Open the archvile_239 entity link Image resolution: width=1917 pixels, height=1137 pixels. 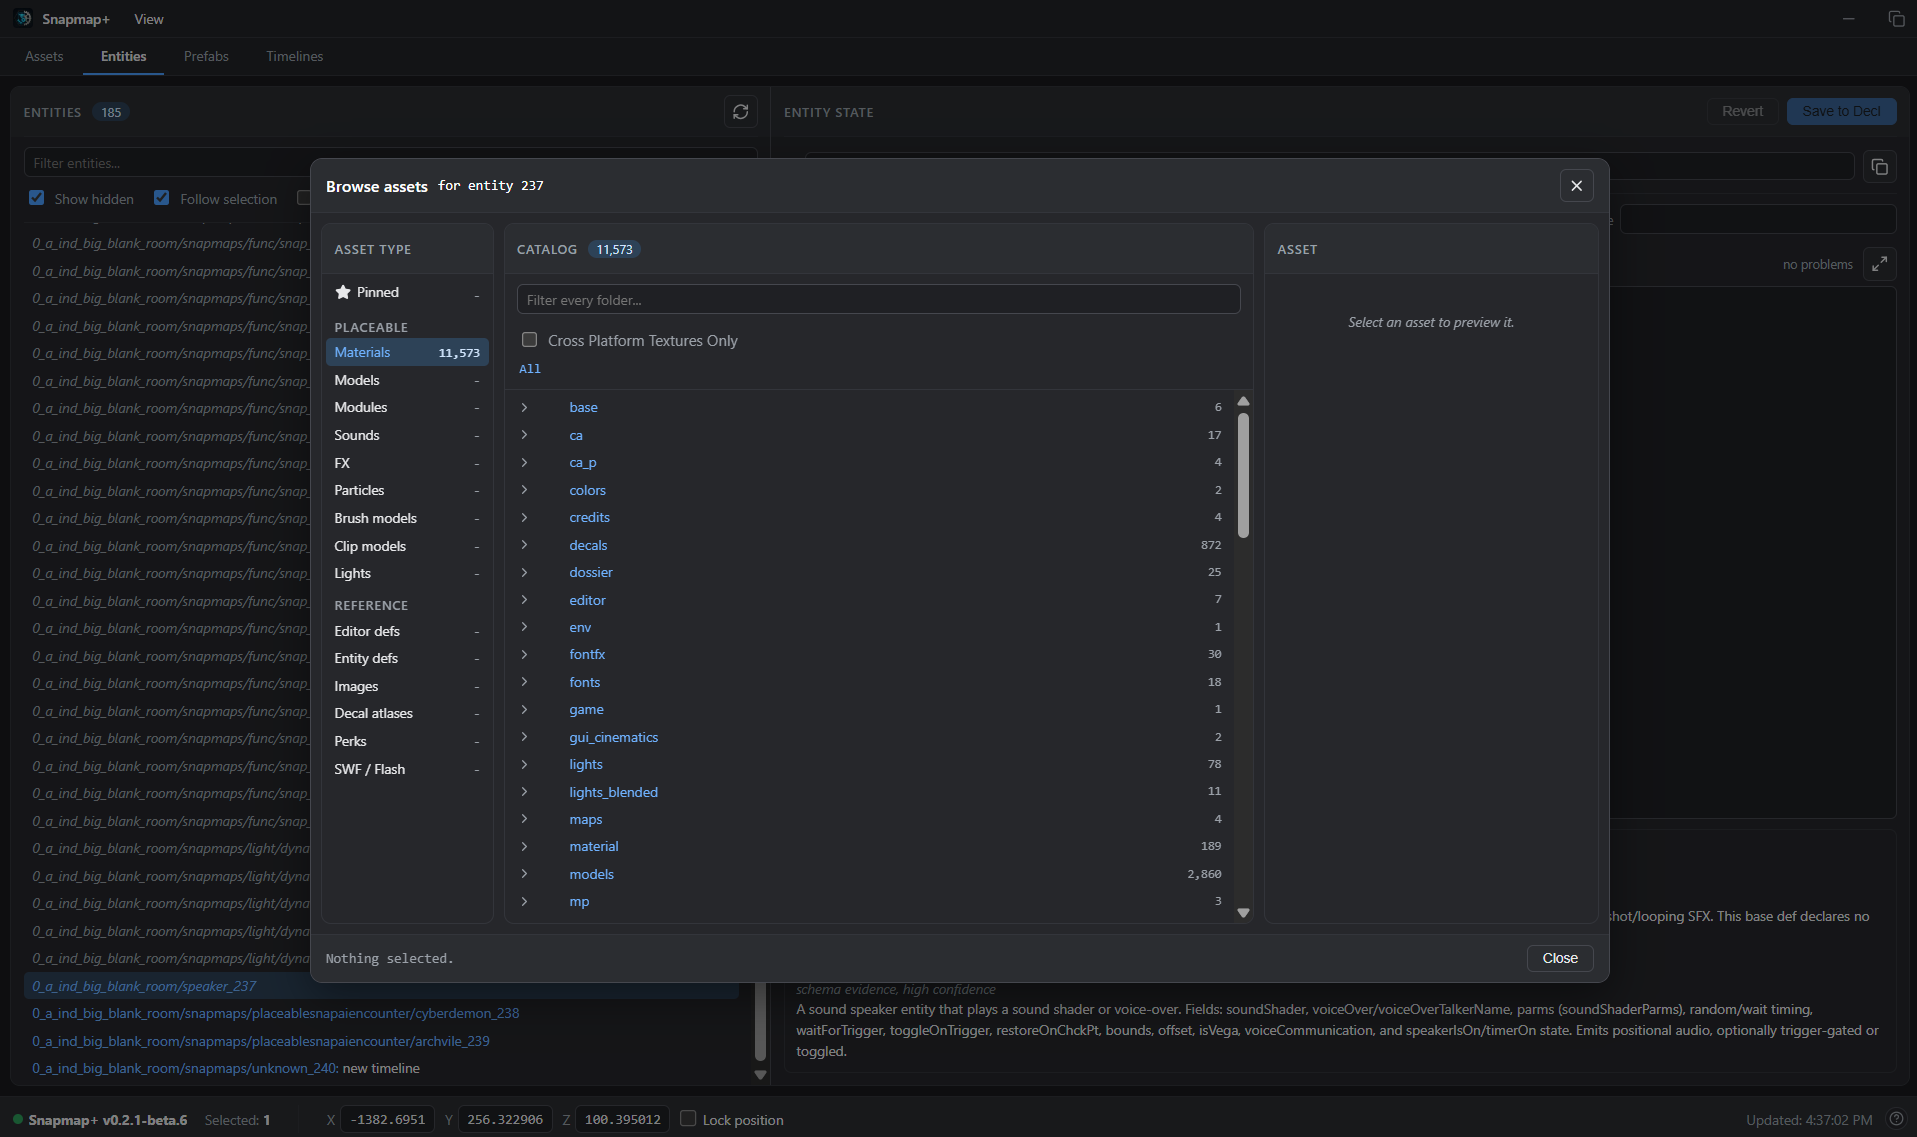point(260,1041)
